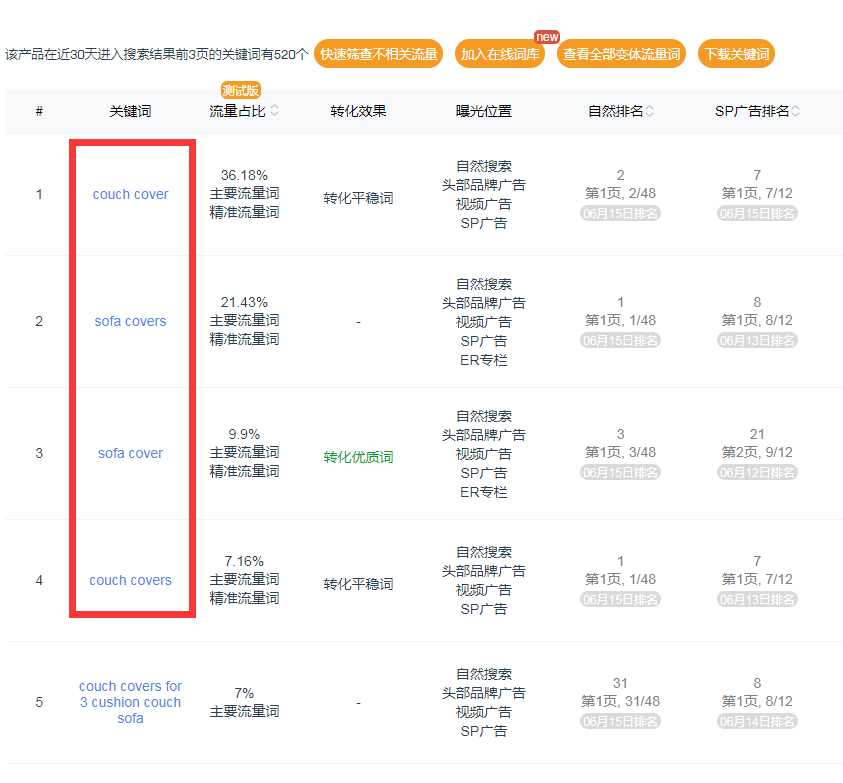Click 06月15日排名 badge under 第1页, 31/48
The height and width of the screenshot is (783, 843).
[x=620, y=722]
